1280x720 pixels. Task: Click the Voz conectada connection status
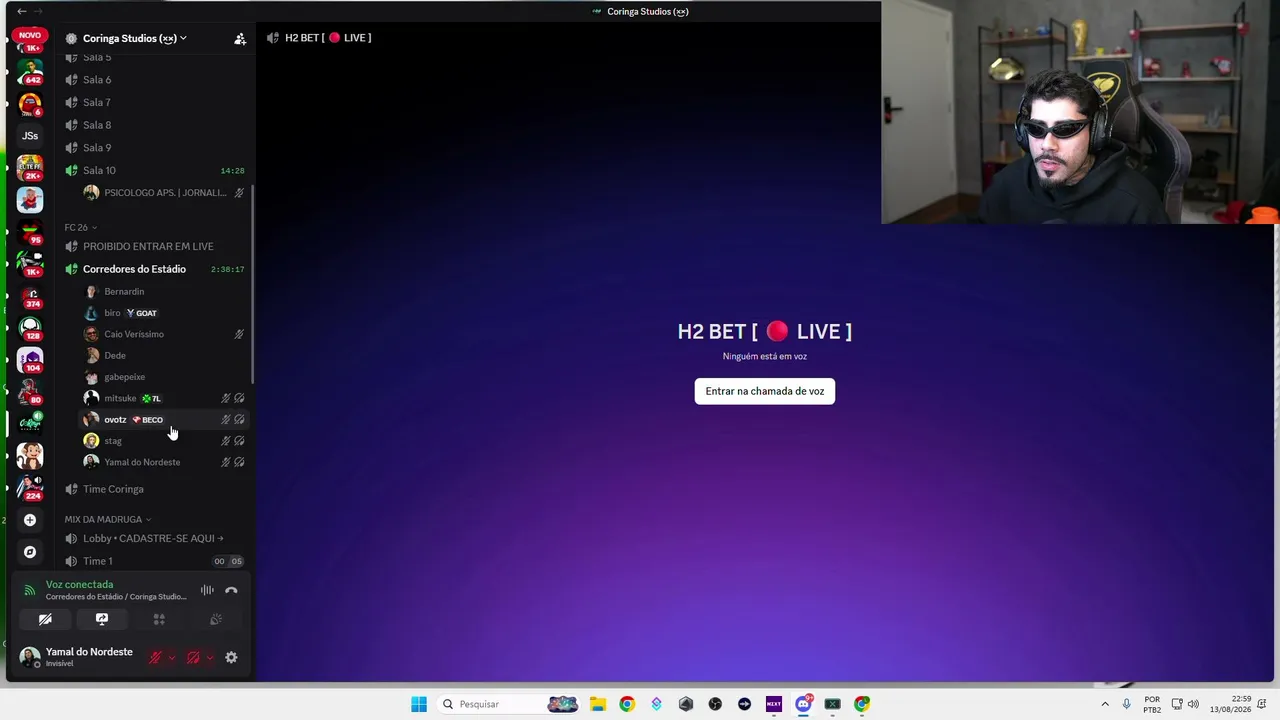coord(79,584)
